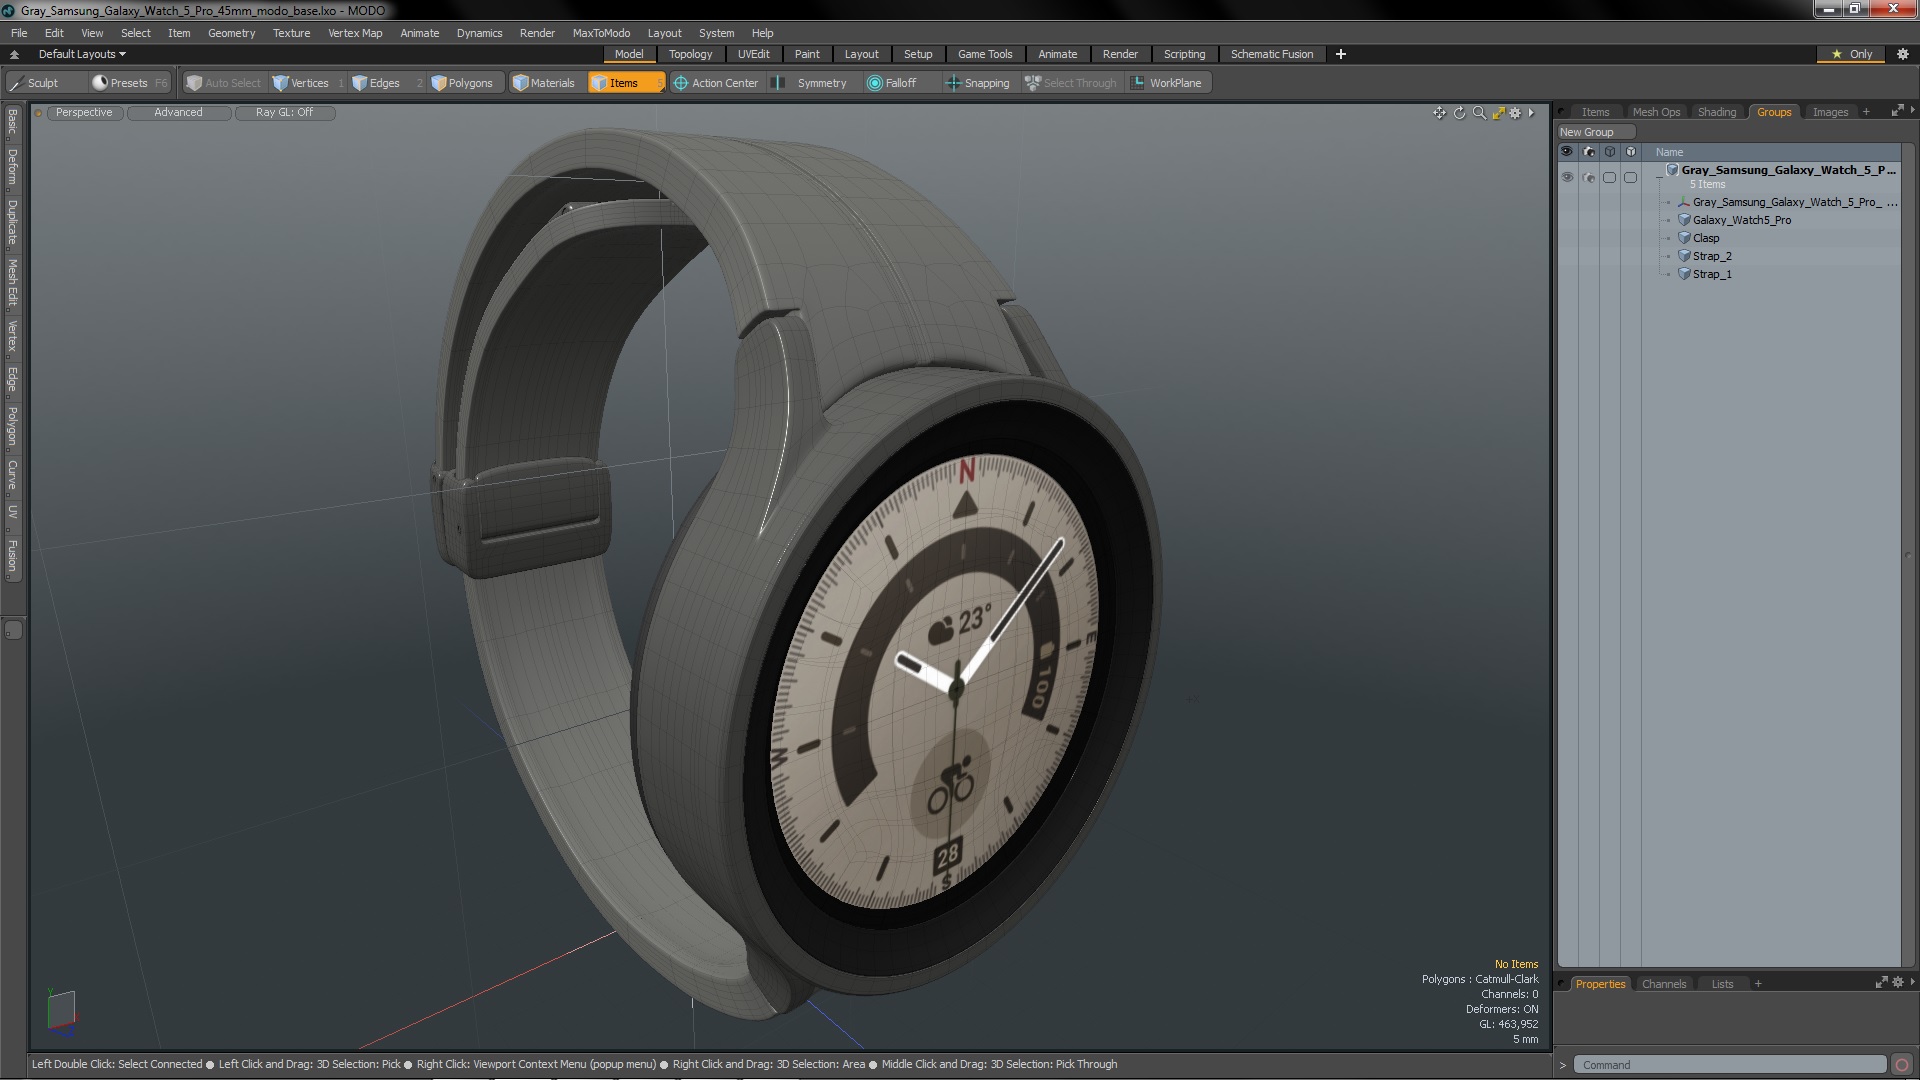Open the Game Tools layout tab

pyautogui.click(x=985, y=54)
